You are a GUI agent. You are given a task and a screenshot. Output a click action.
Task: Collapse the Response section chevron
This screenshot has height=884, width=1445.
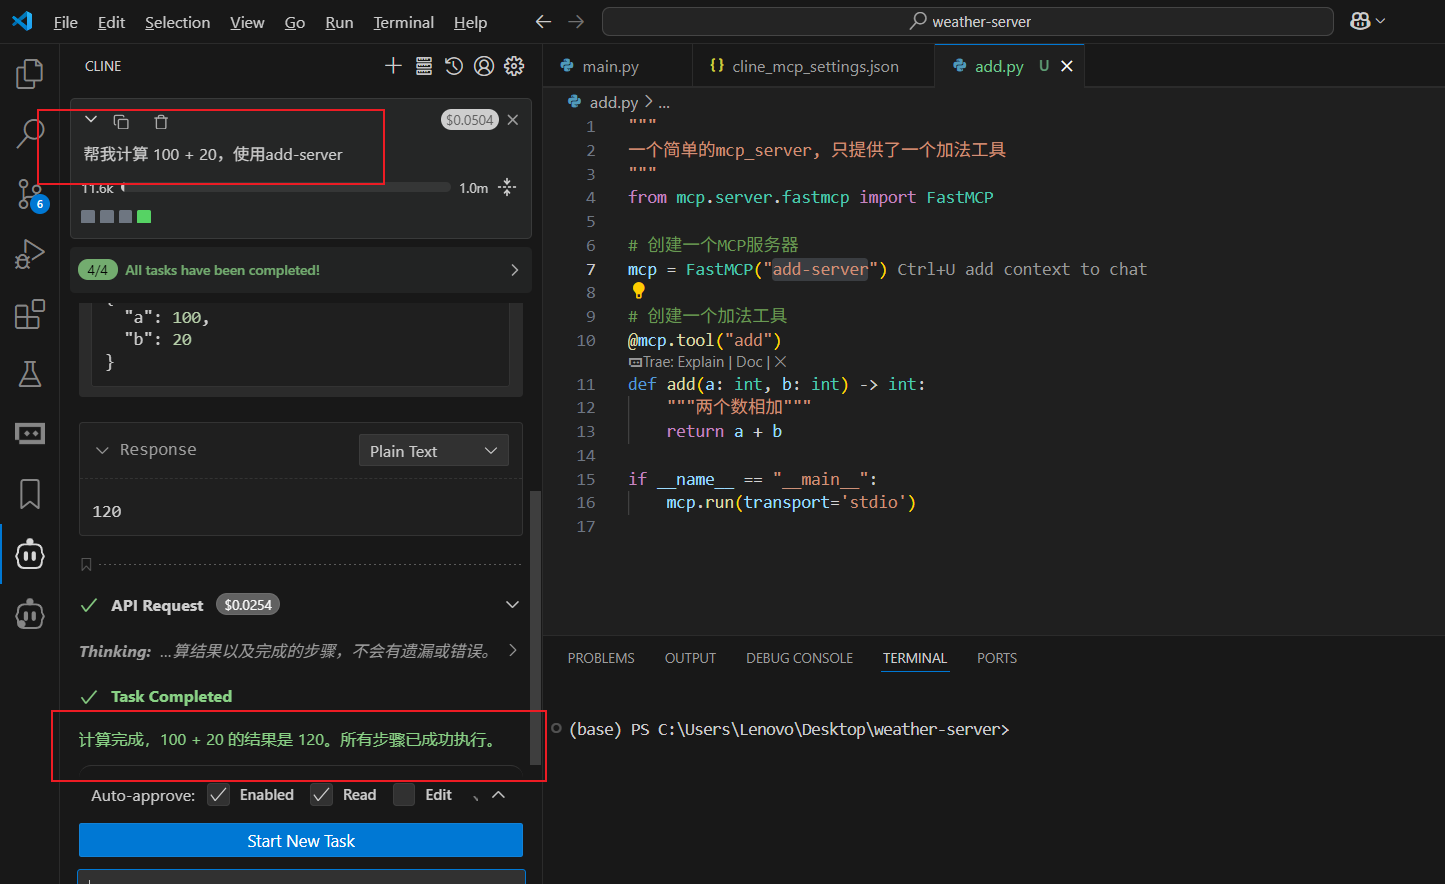[x=102, y=450]
